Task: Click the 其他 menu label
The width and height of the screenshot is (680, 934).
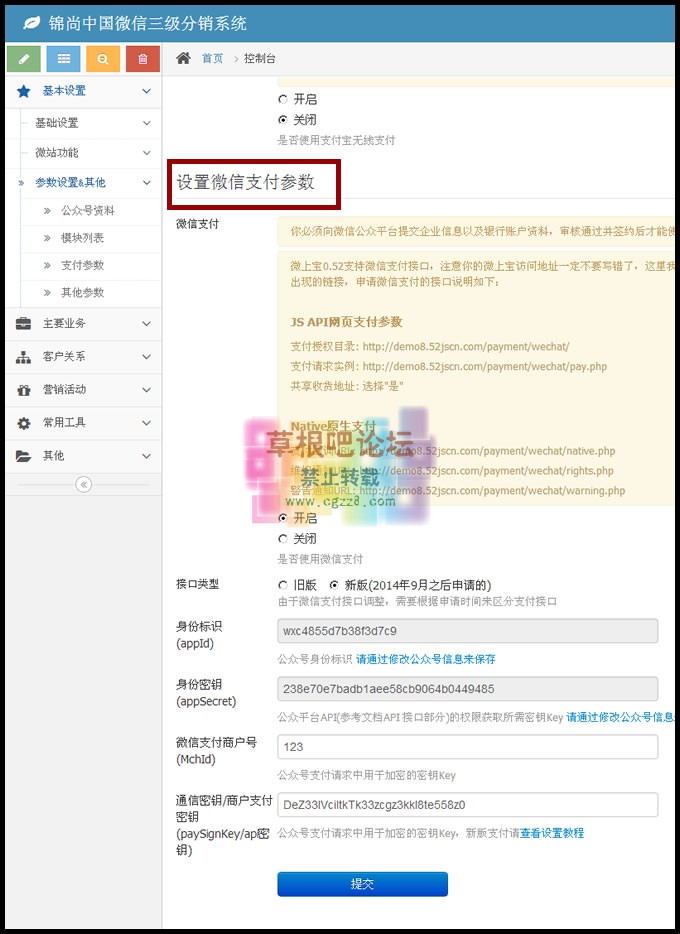Action: 54,456
